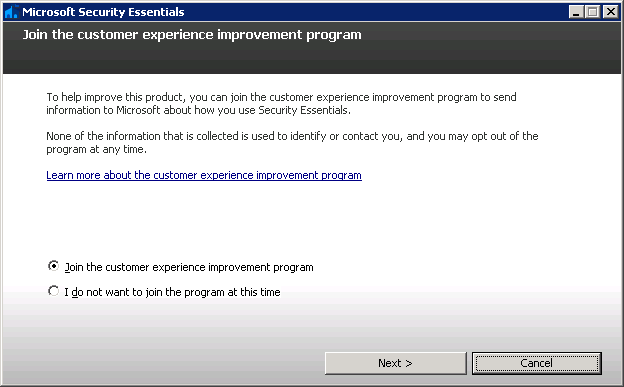Proceed with the Next > button
The image size is (624, 387).
coord(396,363)
